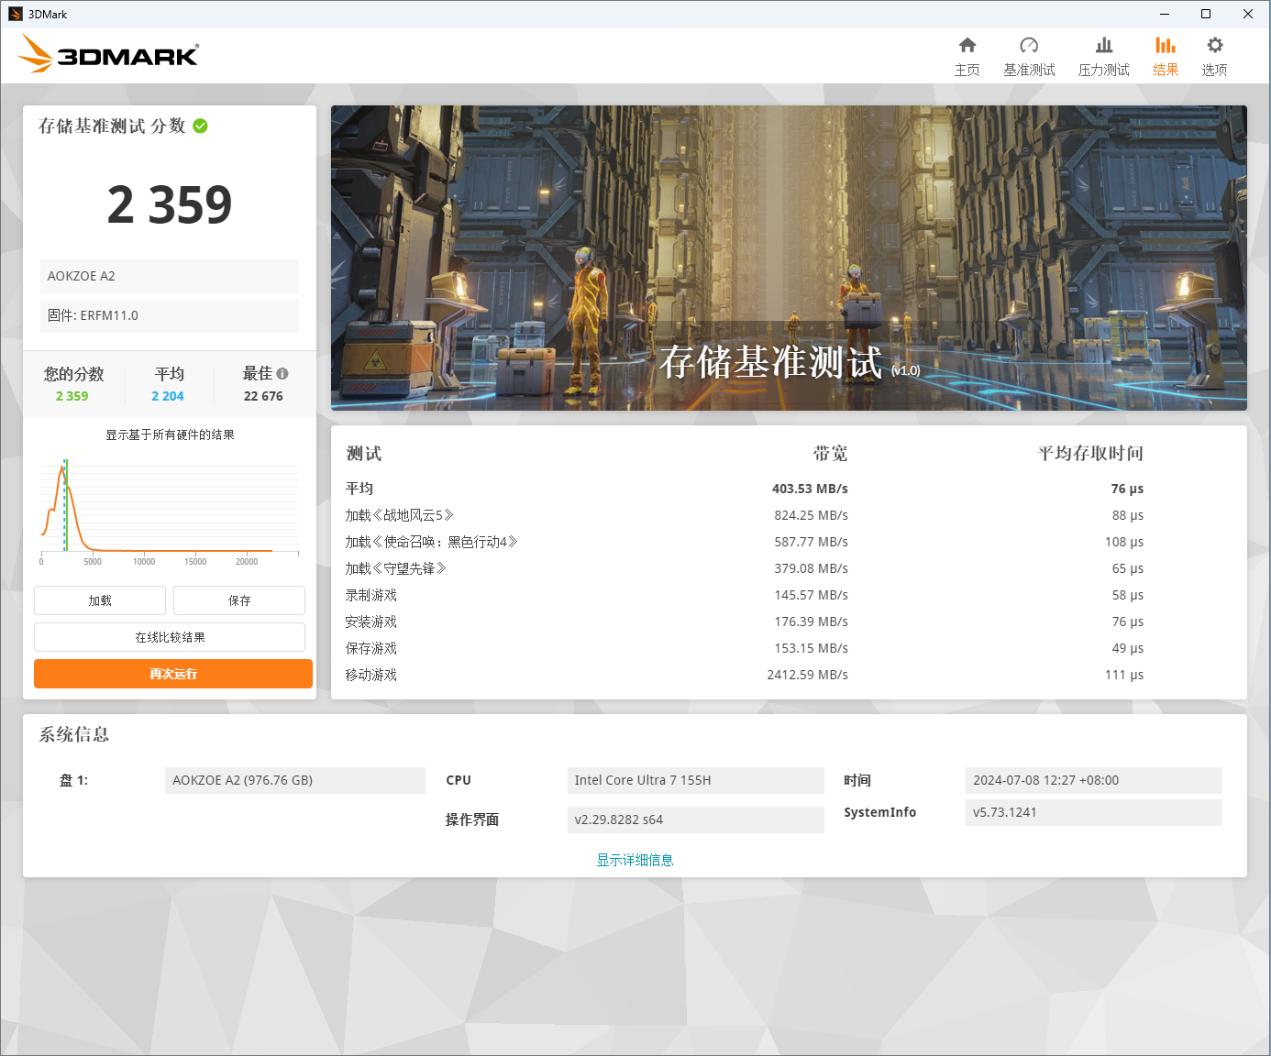
Task: Click the 安装游戏 test row
Action: 745,622
